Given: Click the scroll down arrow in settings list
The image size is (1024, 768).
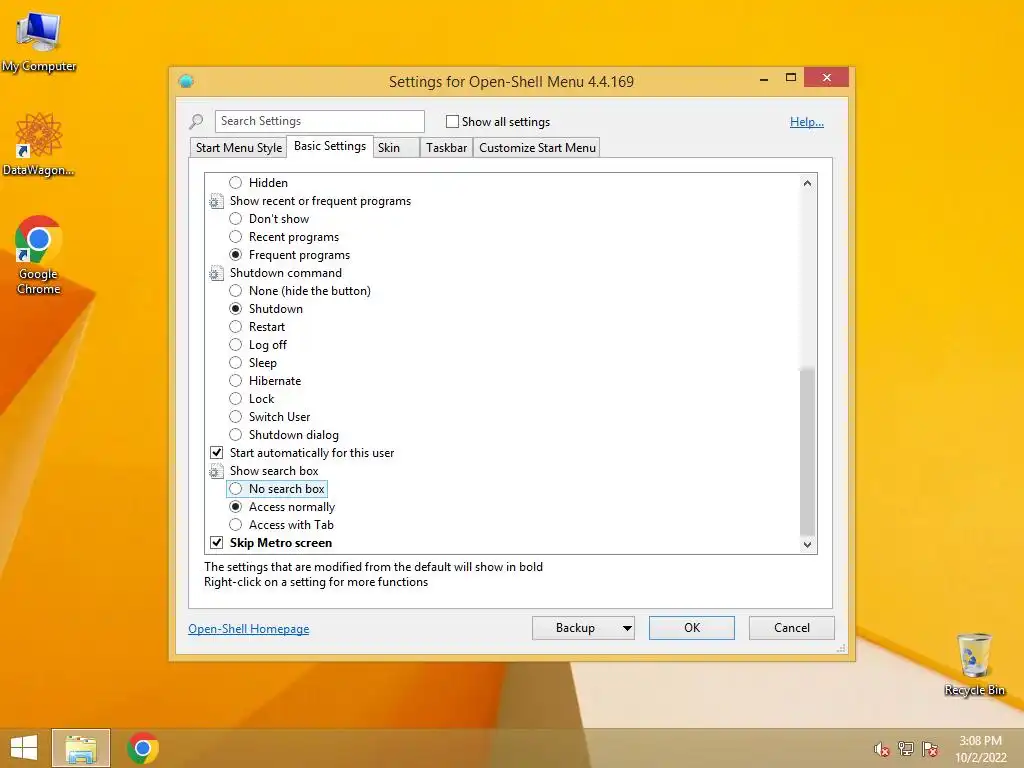Looking at the screenshot, I should coord(807,545).
